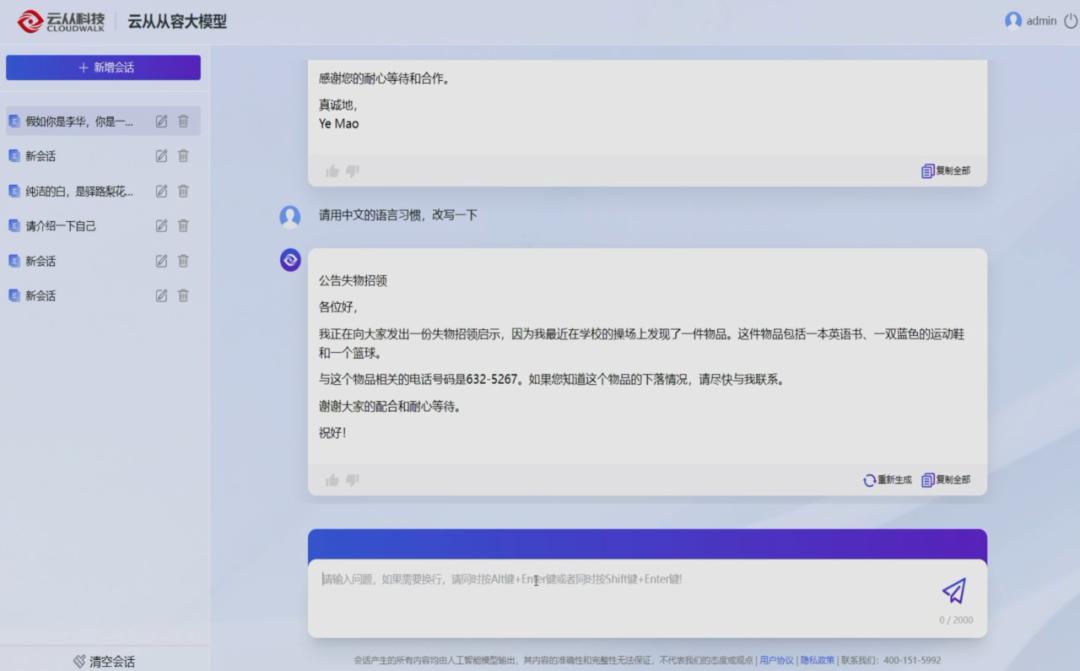Dislike the Ye Mao response above
The image size is (1080, 671).
coord(352,171)
